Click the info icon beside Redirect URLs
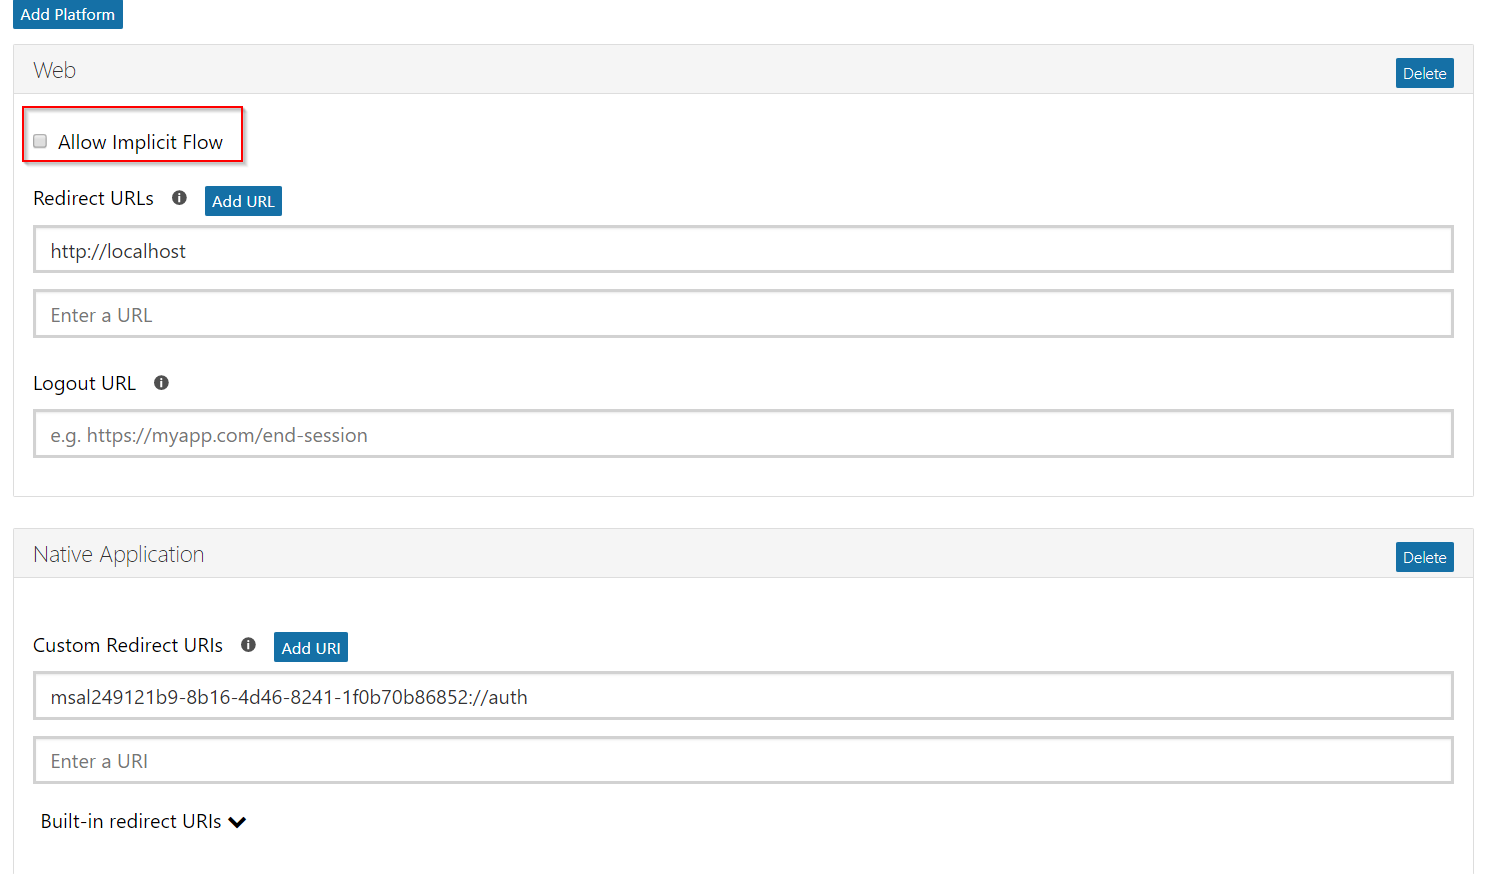 (x=179, y=198)
